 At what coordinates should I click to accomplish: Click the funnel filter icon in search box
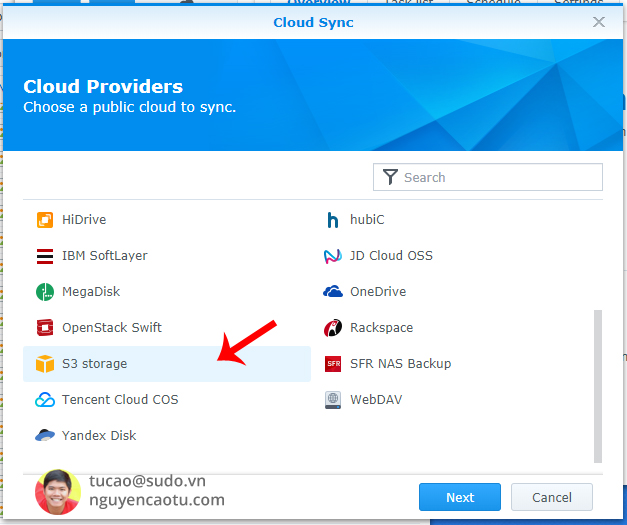390,177
